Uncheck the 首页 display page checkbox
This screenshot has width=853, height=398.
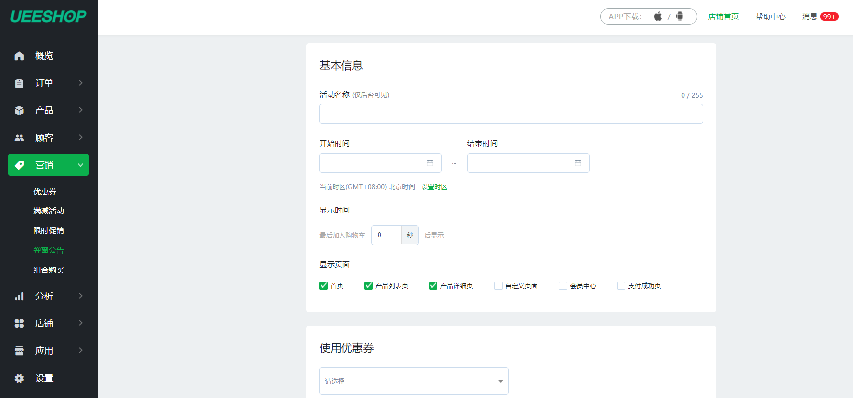(x=323, y=285)
